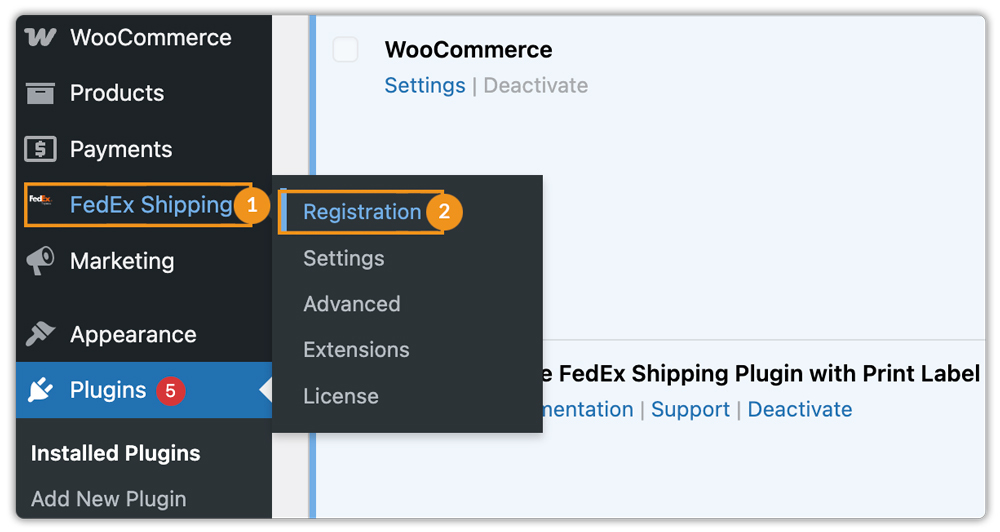
Task: Click the Marketing megaphone icon
Action: (x=40, y=261)
